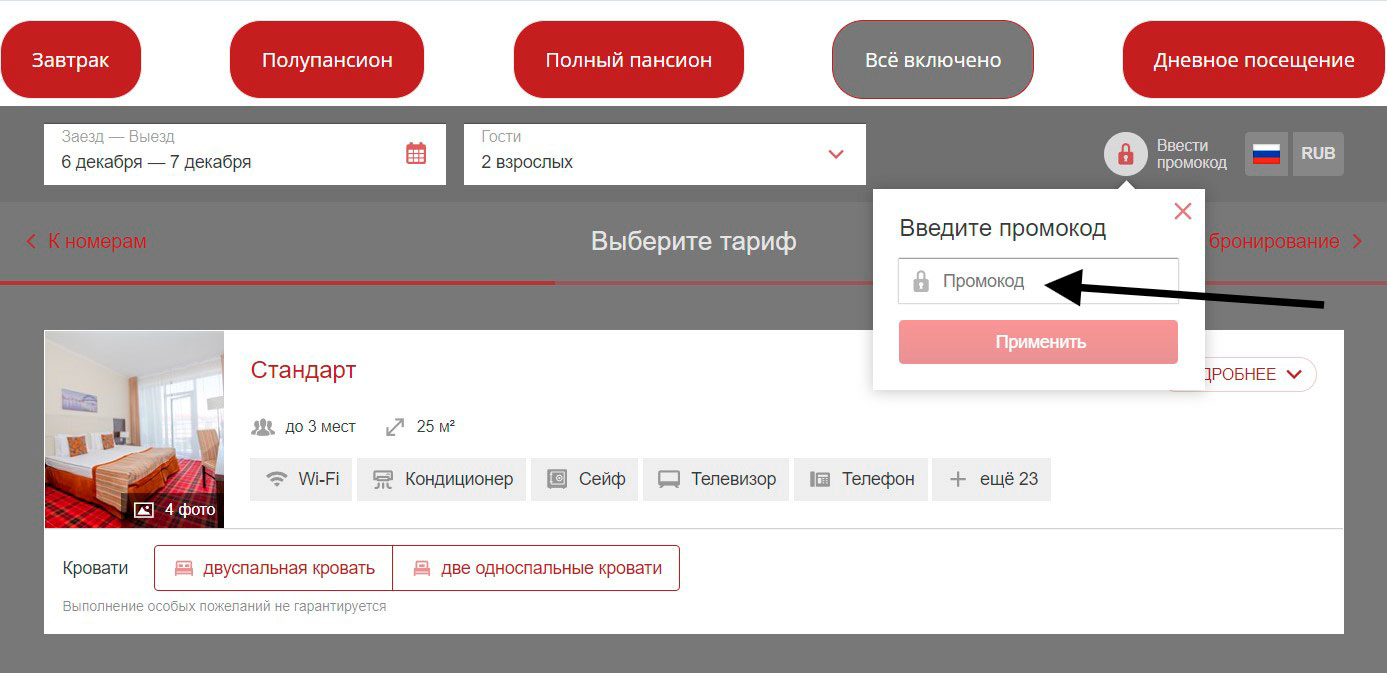Select the Дневное посещение tab
This screenshot has width=1387, height=673.
1254,60
